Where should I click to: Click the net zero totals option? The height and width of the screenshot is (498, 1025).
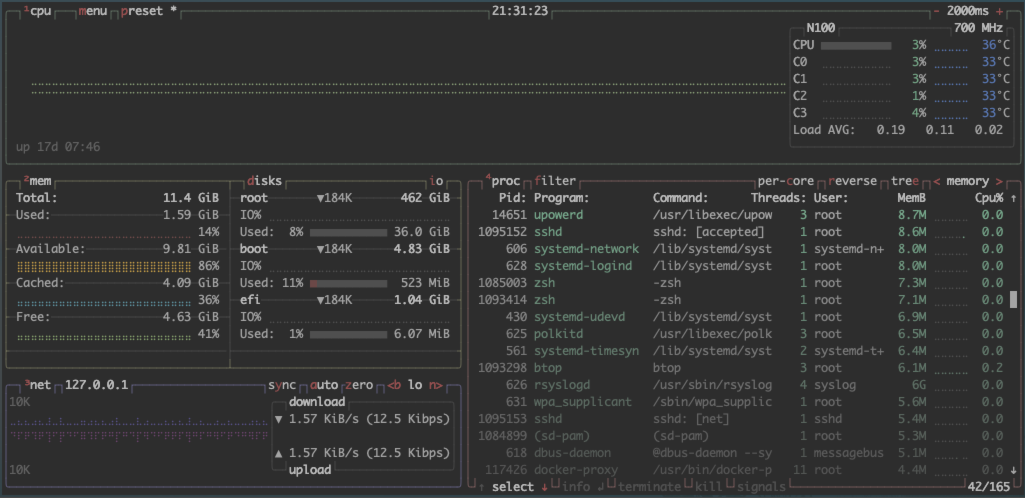click(x=358, y=385)
